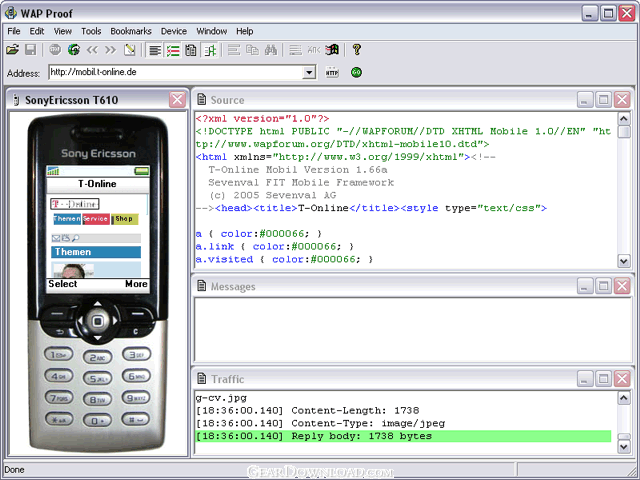Click Source panel scrollbar up arrow
The width and height of the screenshot is (640, 480).
624,119
